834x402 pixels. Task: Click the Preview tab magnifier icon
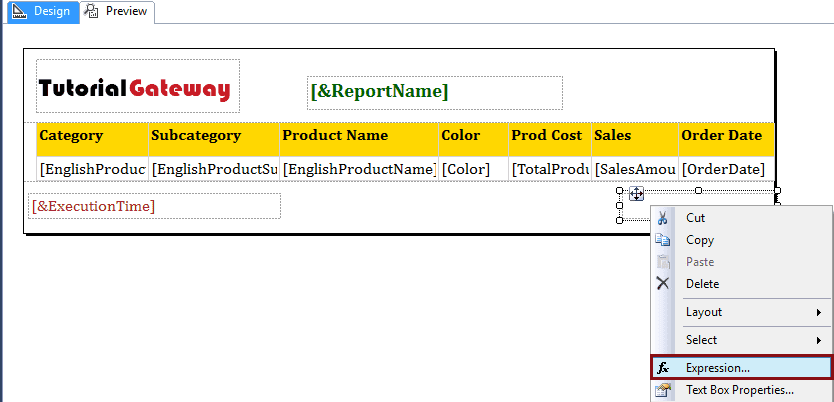pos(91,11)
